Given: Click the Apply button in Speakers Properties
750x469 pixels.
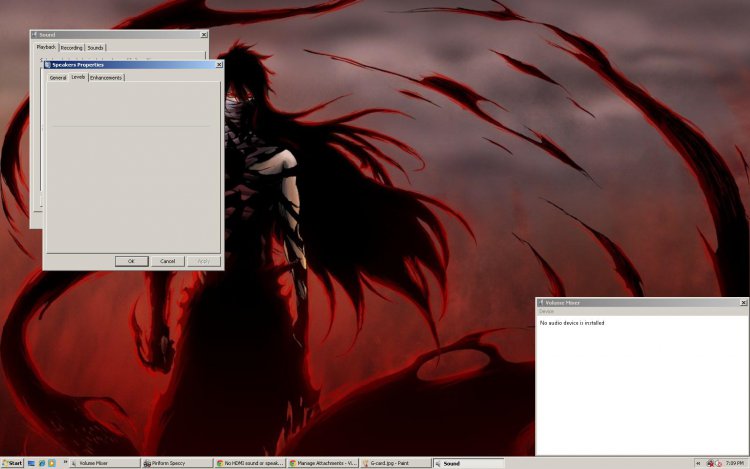Looking at the screenshot, I should tap(204, 261).
